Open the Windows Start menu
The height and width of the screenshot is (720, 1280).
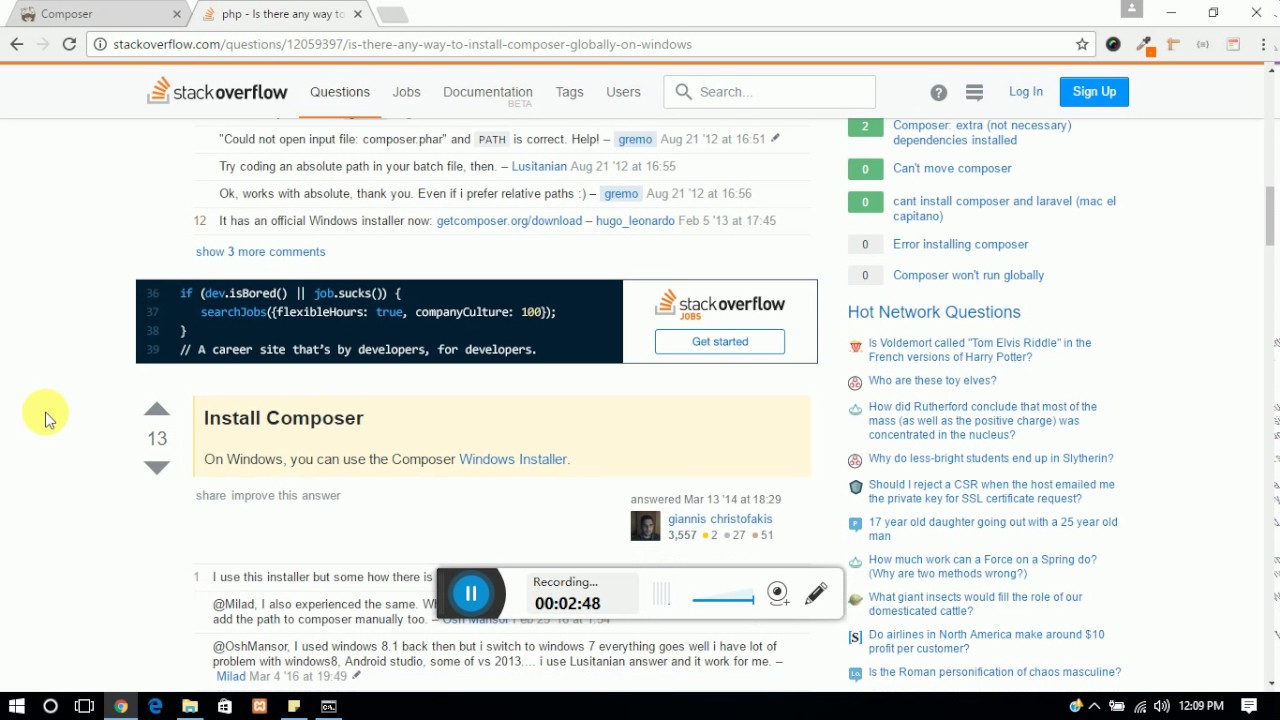coord(16,706)
